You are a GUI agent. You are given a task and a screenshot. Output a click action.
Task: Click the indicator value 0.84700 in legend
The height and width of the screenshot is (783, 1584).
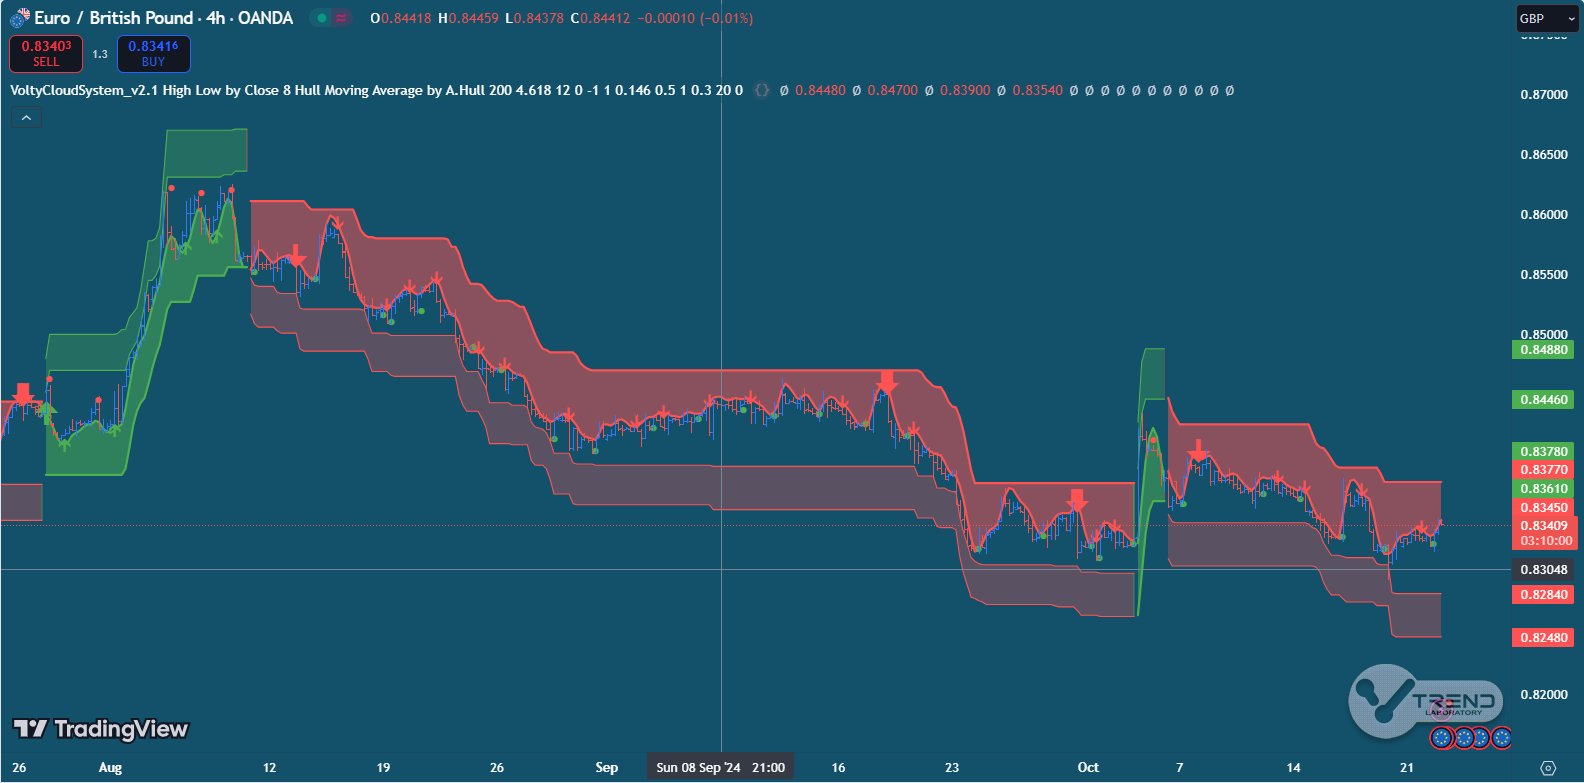(892, 90)
